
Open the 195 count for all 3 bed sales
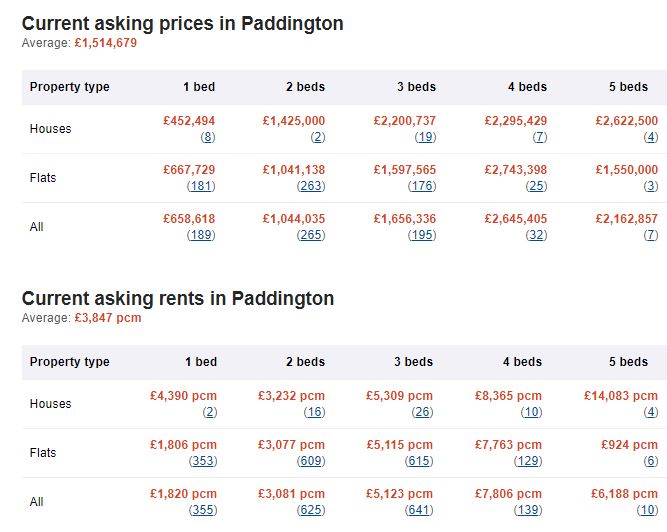click(422, 235)
